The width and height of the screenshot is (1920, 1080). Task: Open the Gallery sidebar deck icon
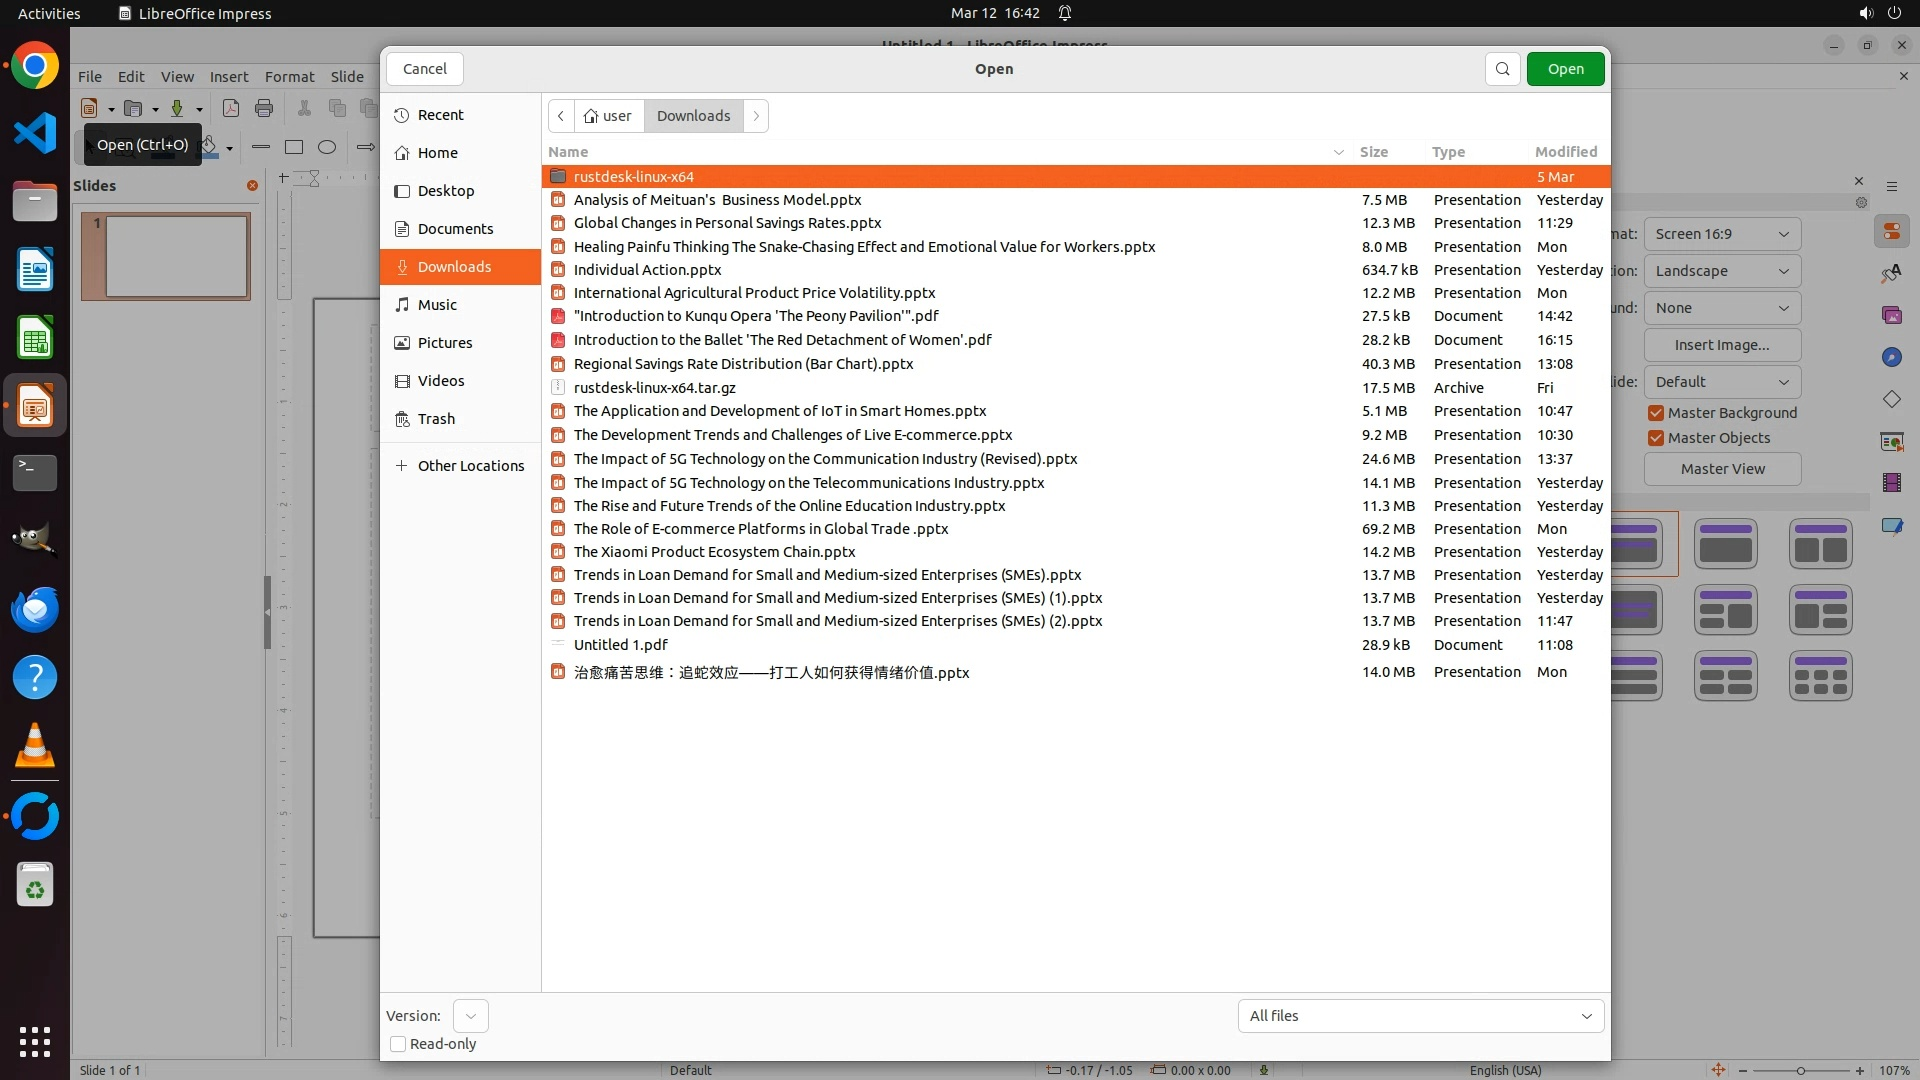coord(1891,315)
